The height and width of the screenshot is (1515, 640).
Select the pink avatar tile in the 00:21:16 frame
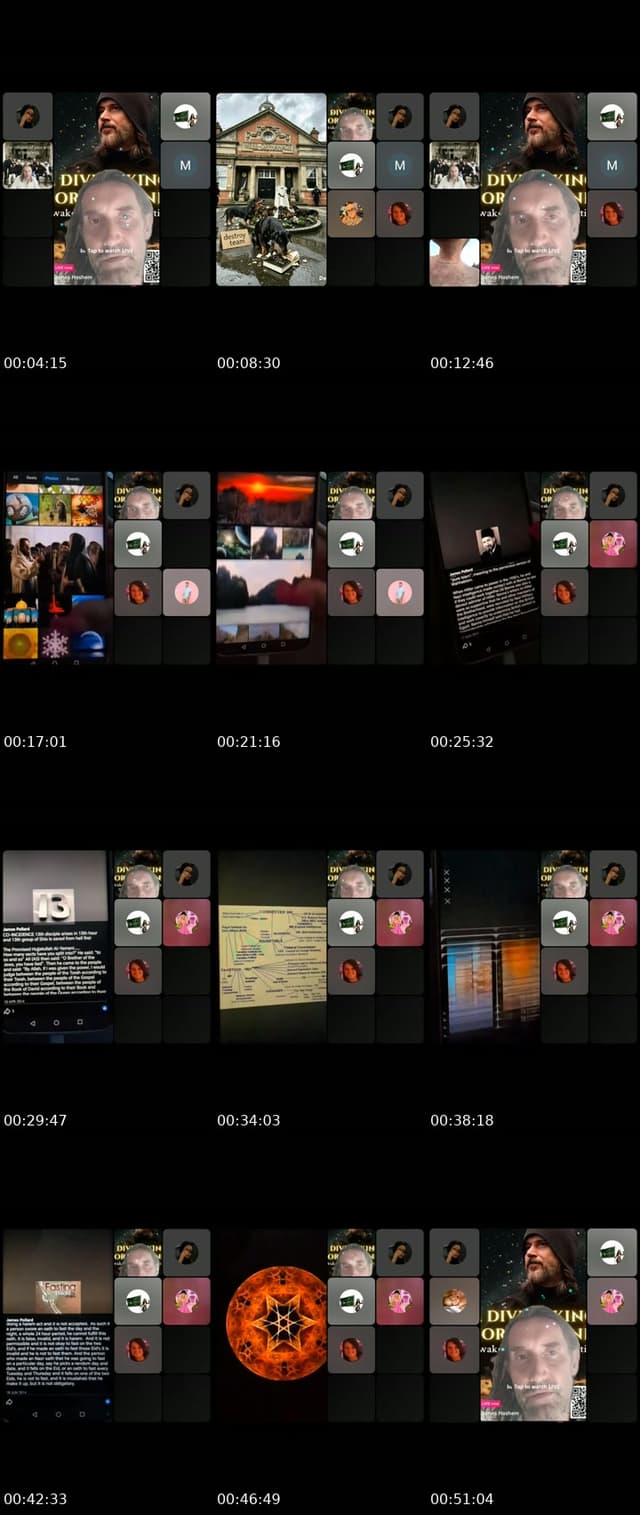(400, 592)
